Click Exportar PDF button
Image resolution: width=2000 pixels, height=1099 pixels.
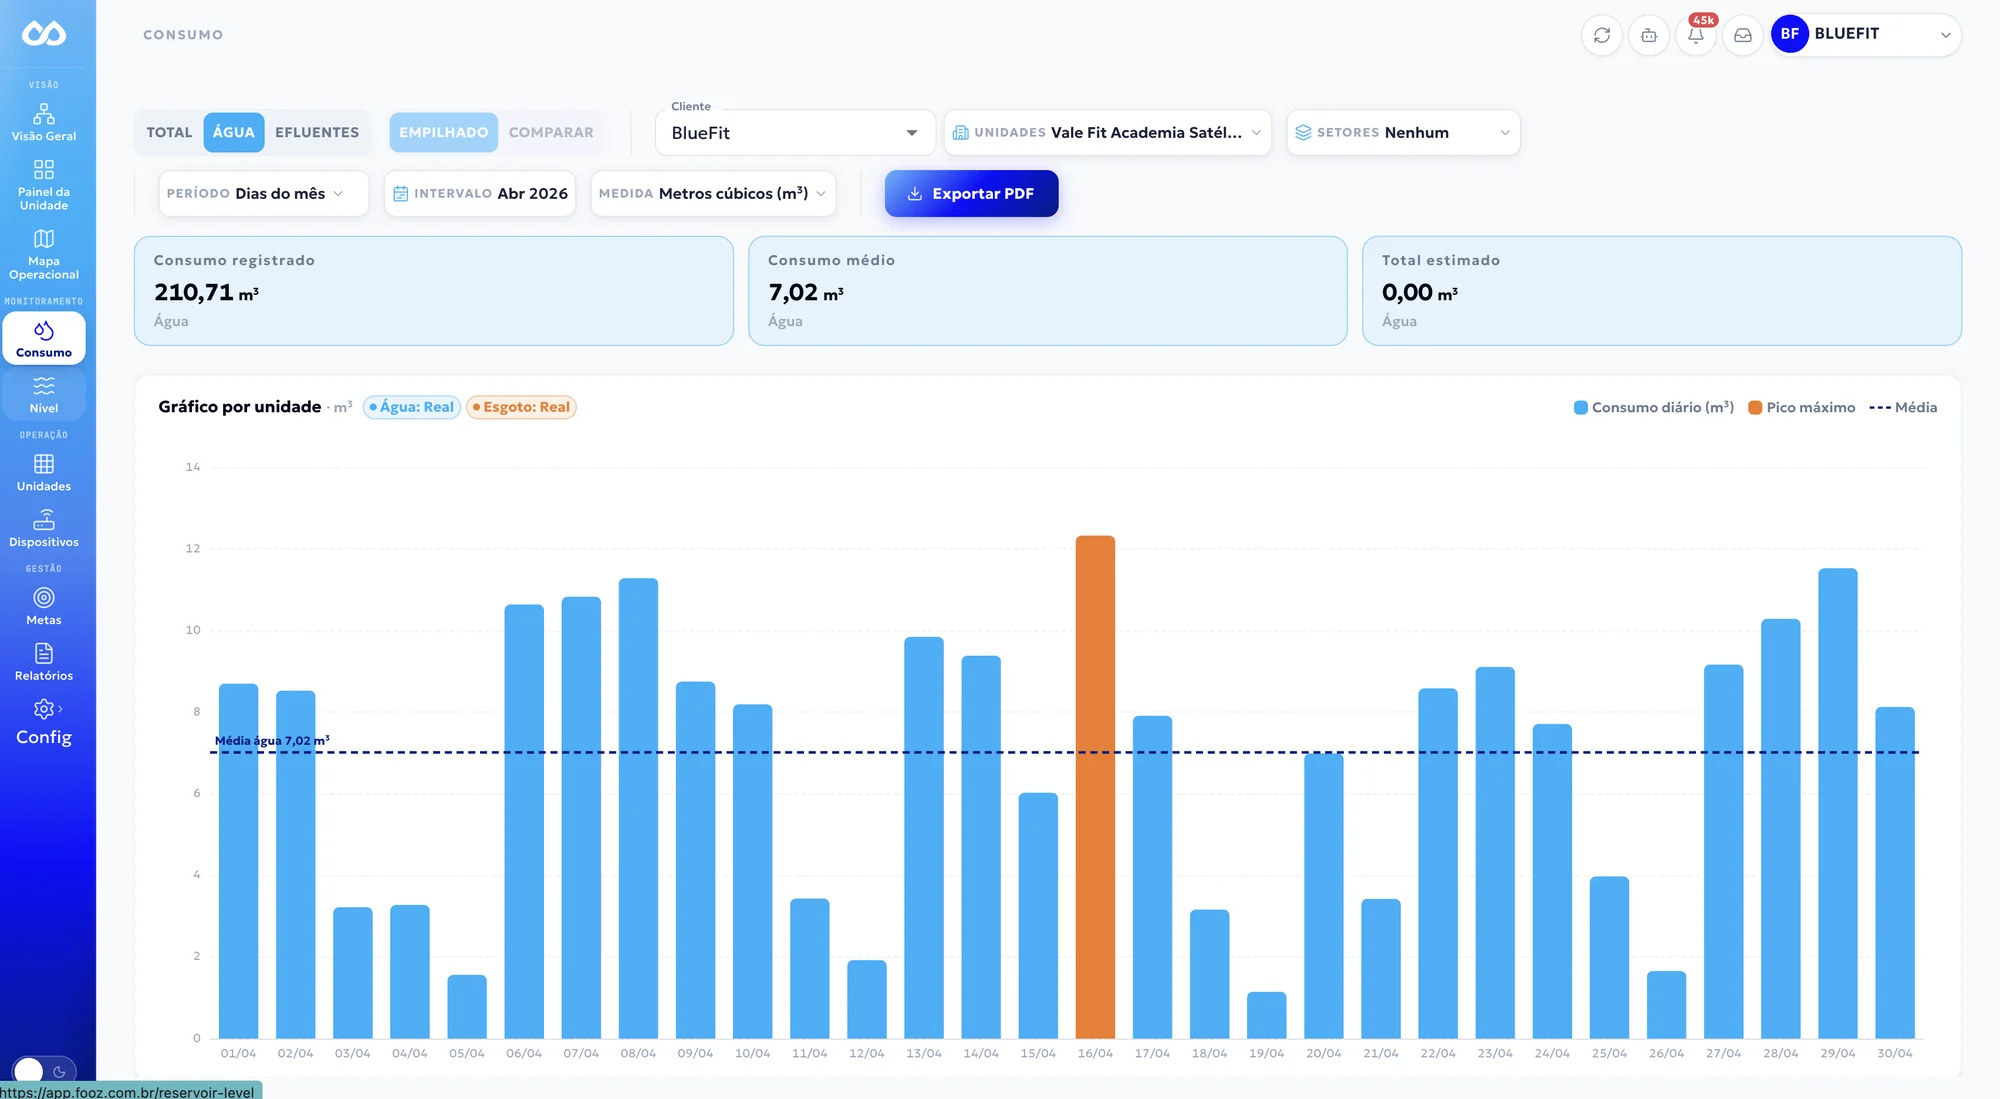click(971, 194)
